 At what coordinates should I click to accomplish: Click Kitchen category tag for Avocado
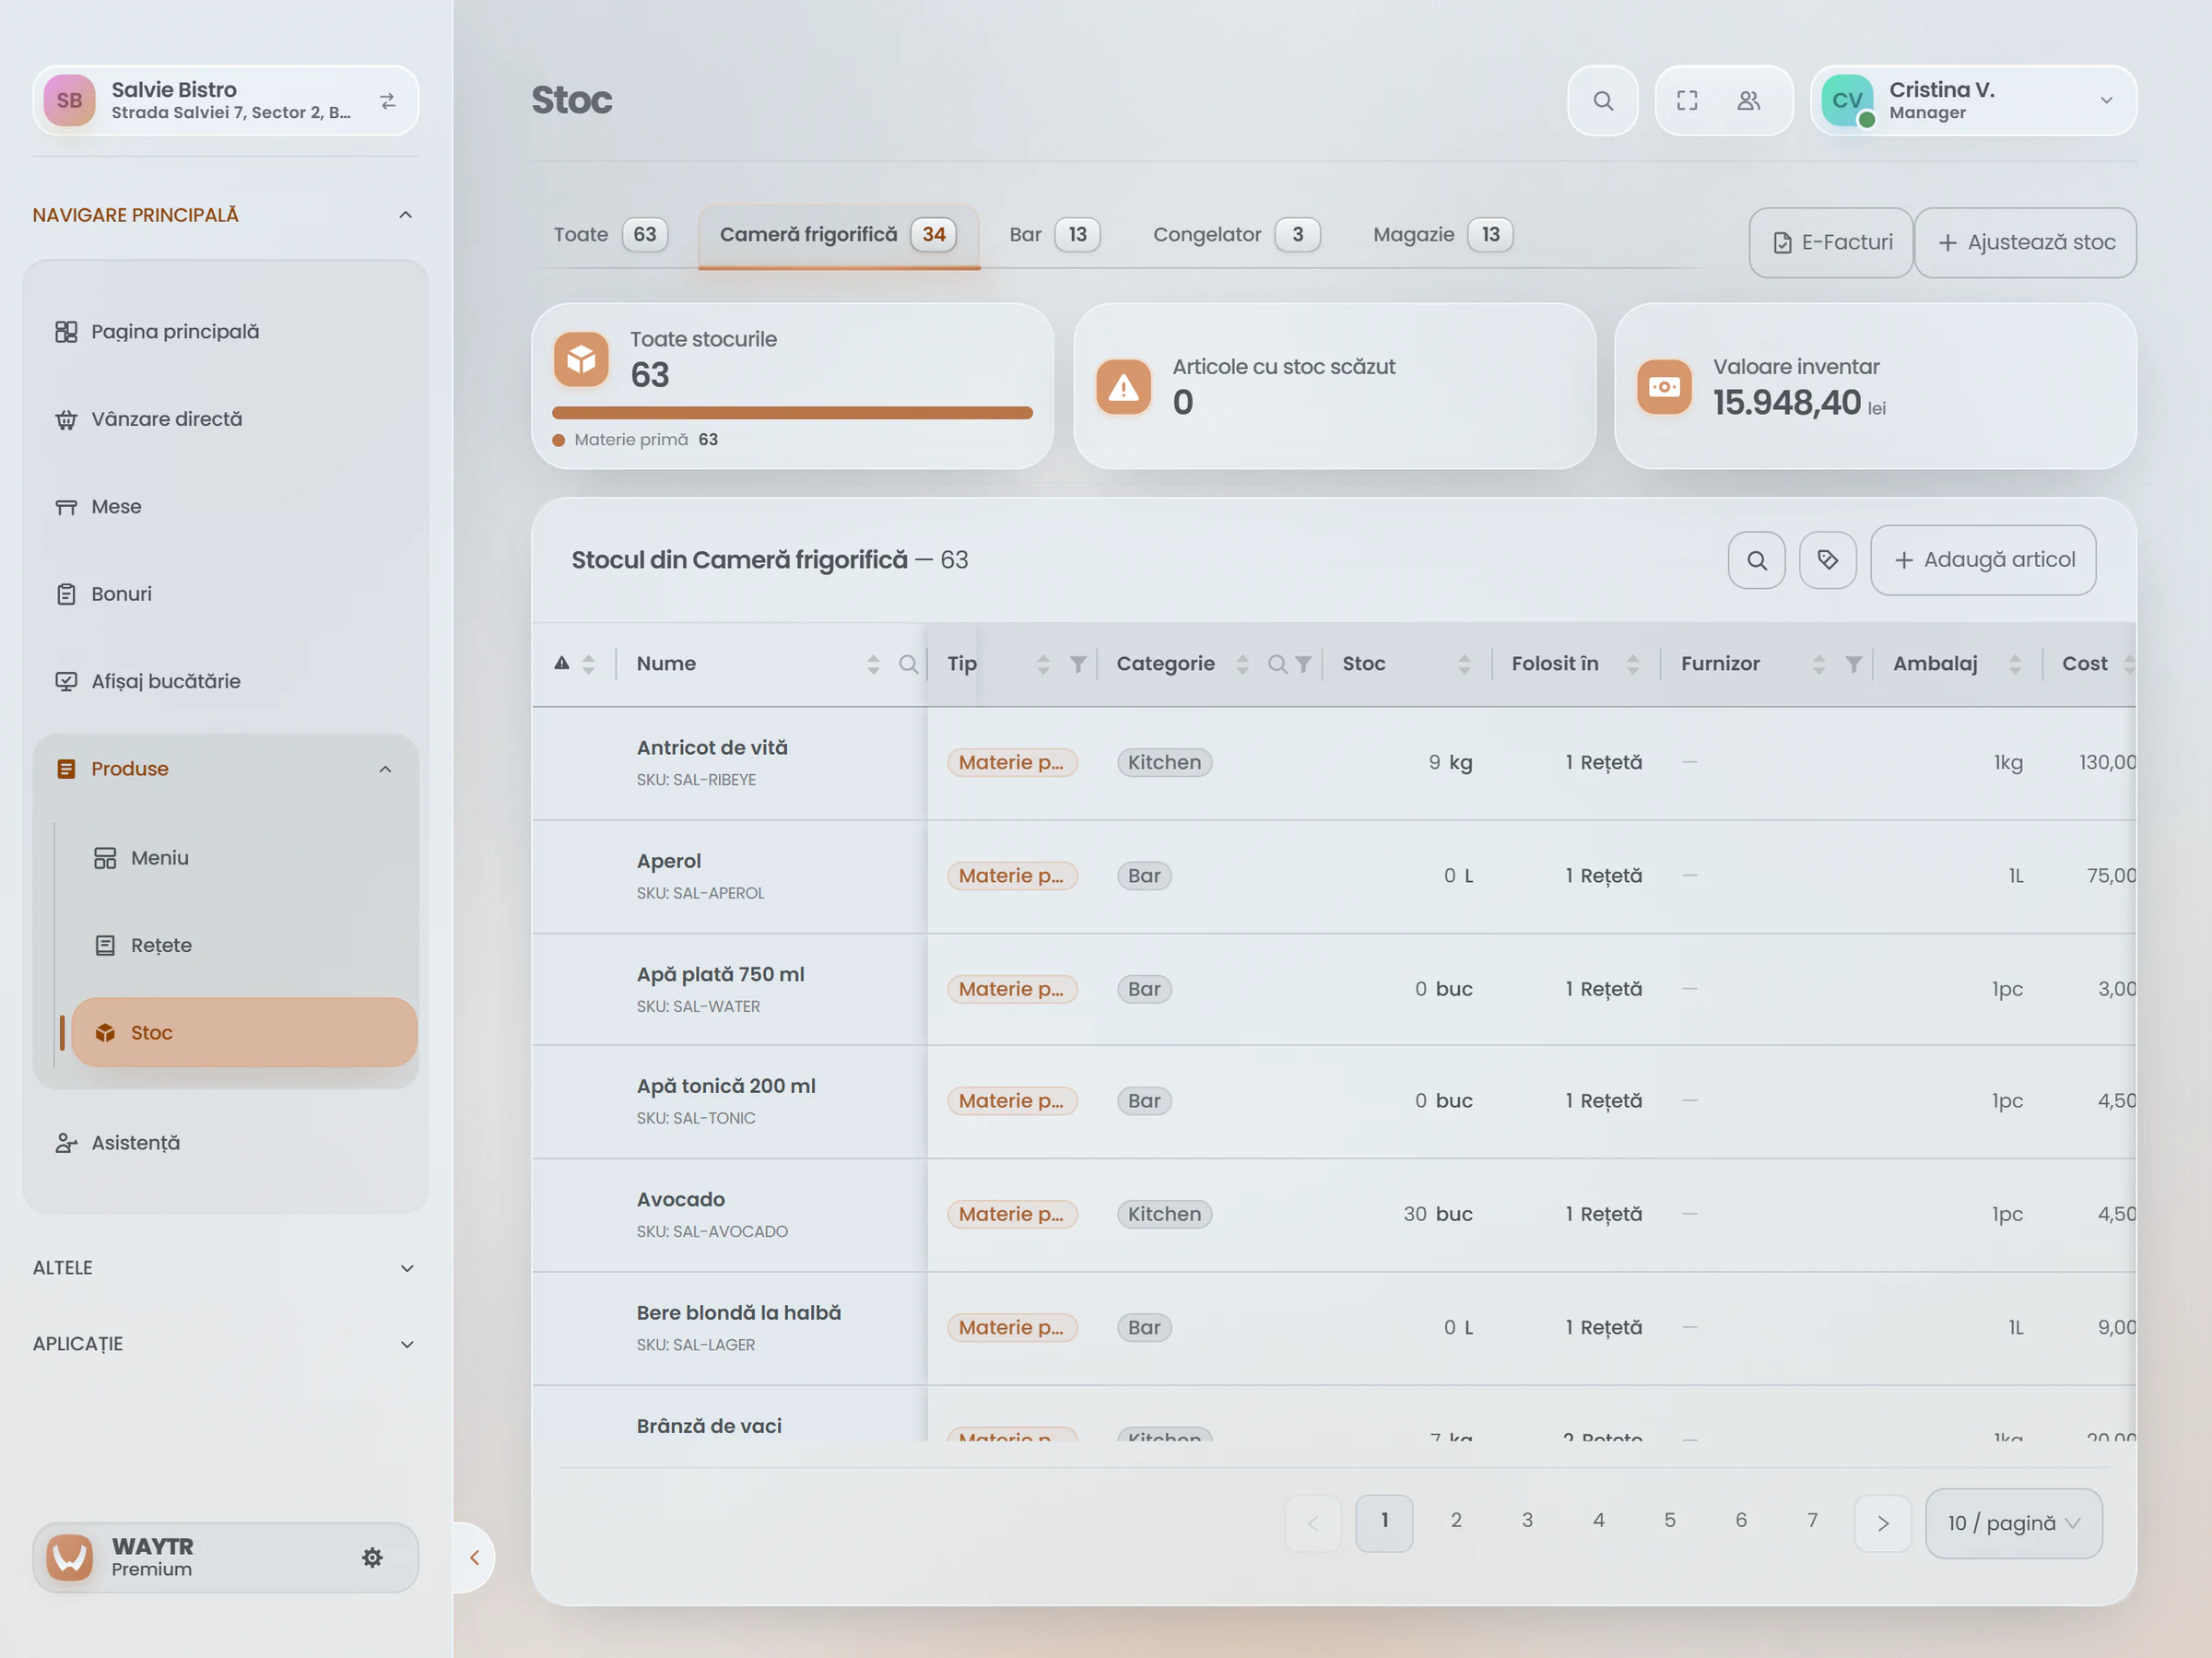(x=1164, y=1214)
